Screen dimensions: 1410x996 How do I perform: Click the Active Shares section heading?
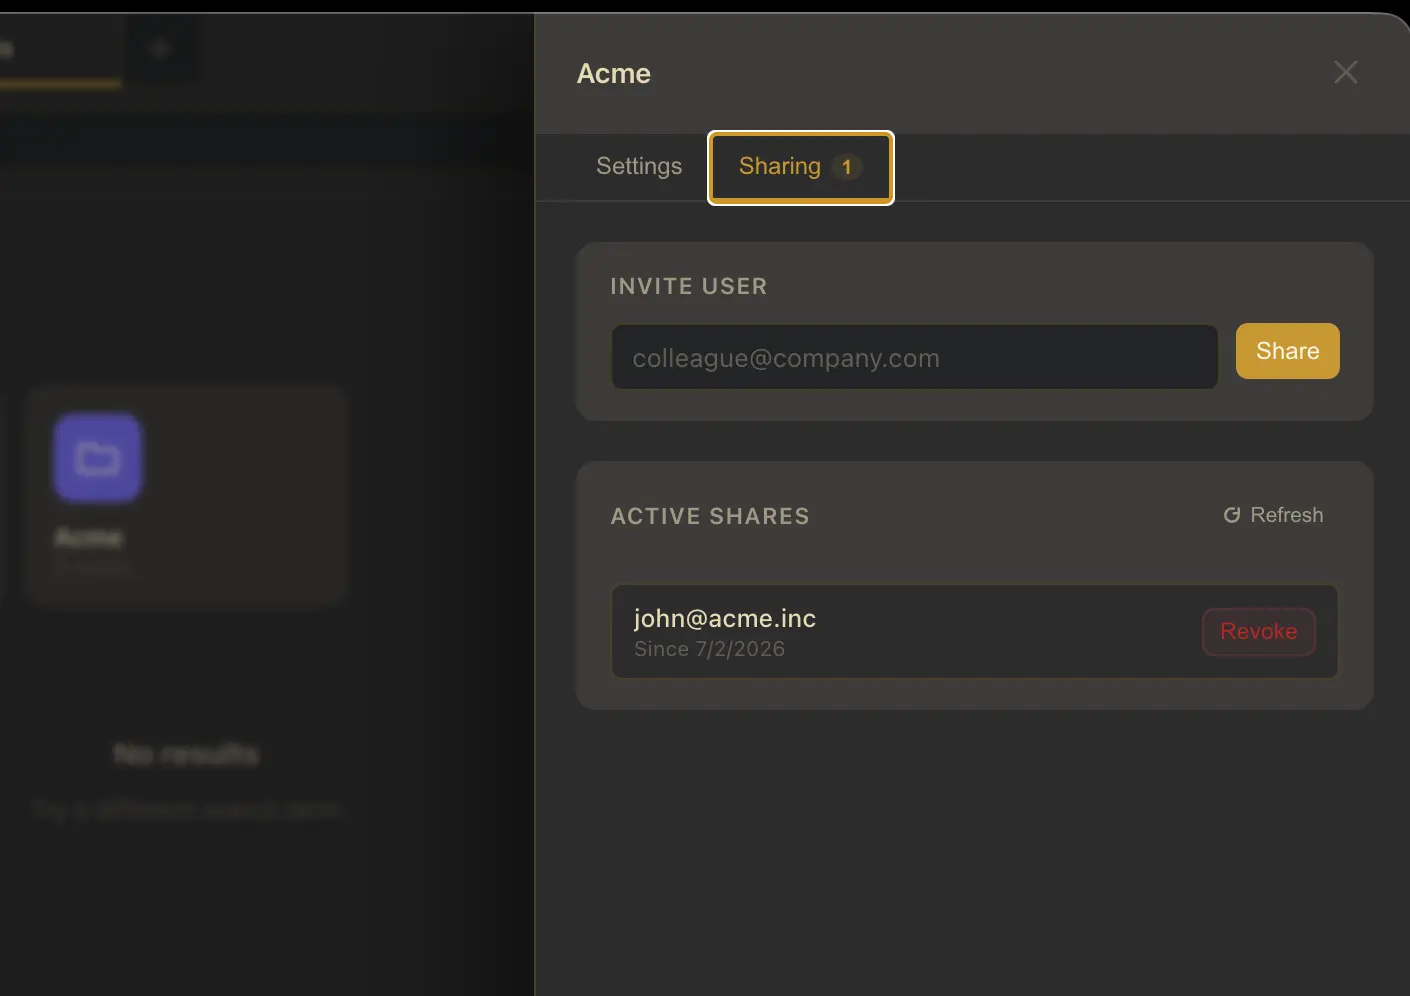click(x=710, y=516)
